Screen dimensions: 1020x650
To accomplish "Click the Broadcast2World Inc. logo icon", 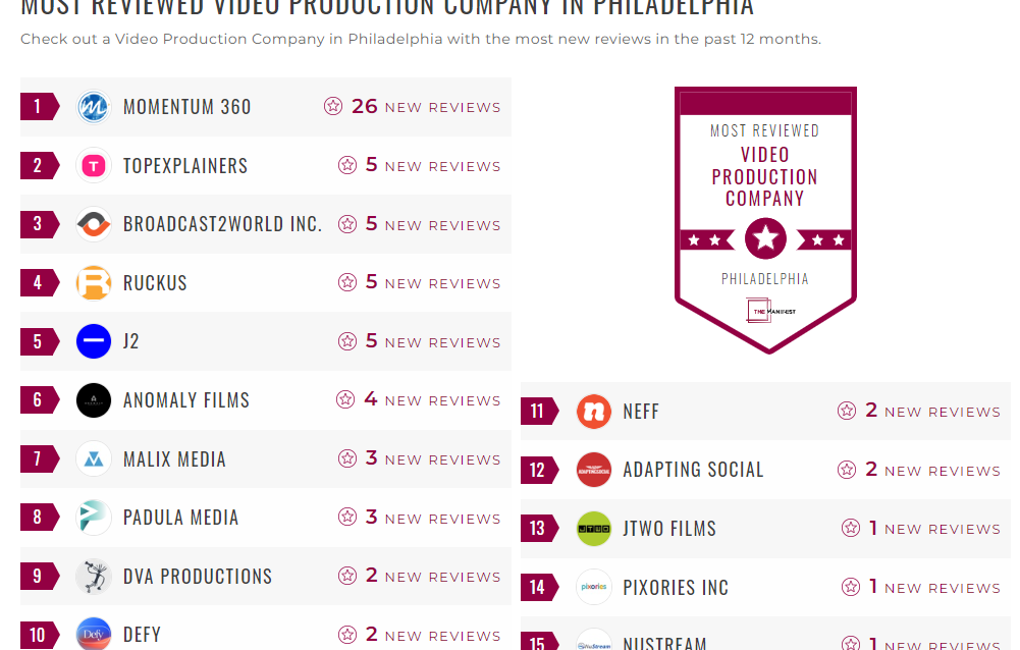I will pyautogui.click(x=93, y=224).
